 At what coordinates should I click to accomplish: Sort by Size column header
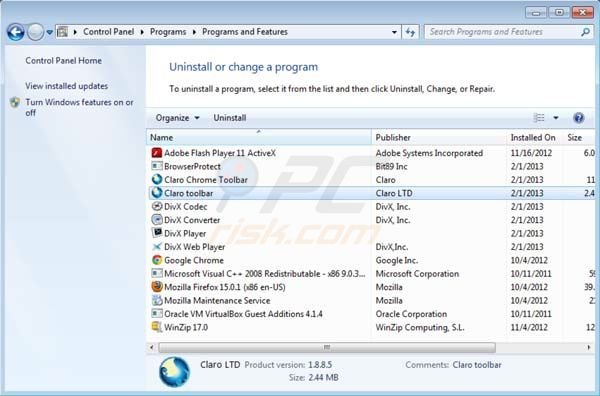(x=579, y=137)
